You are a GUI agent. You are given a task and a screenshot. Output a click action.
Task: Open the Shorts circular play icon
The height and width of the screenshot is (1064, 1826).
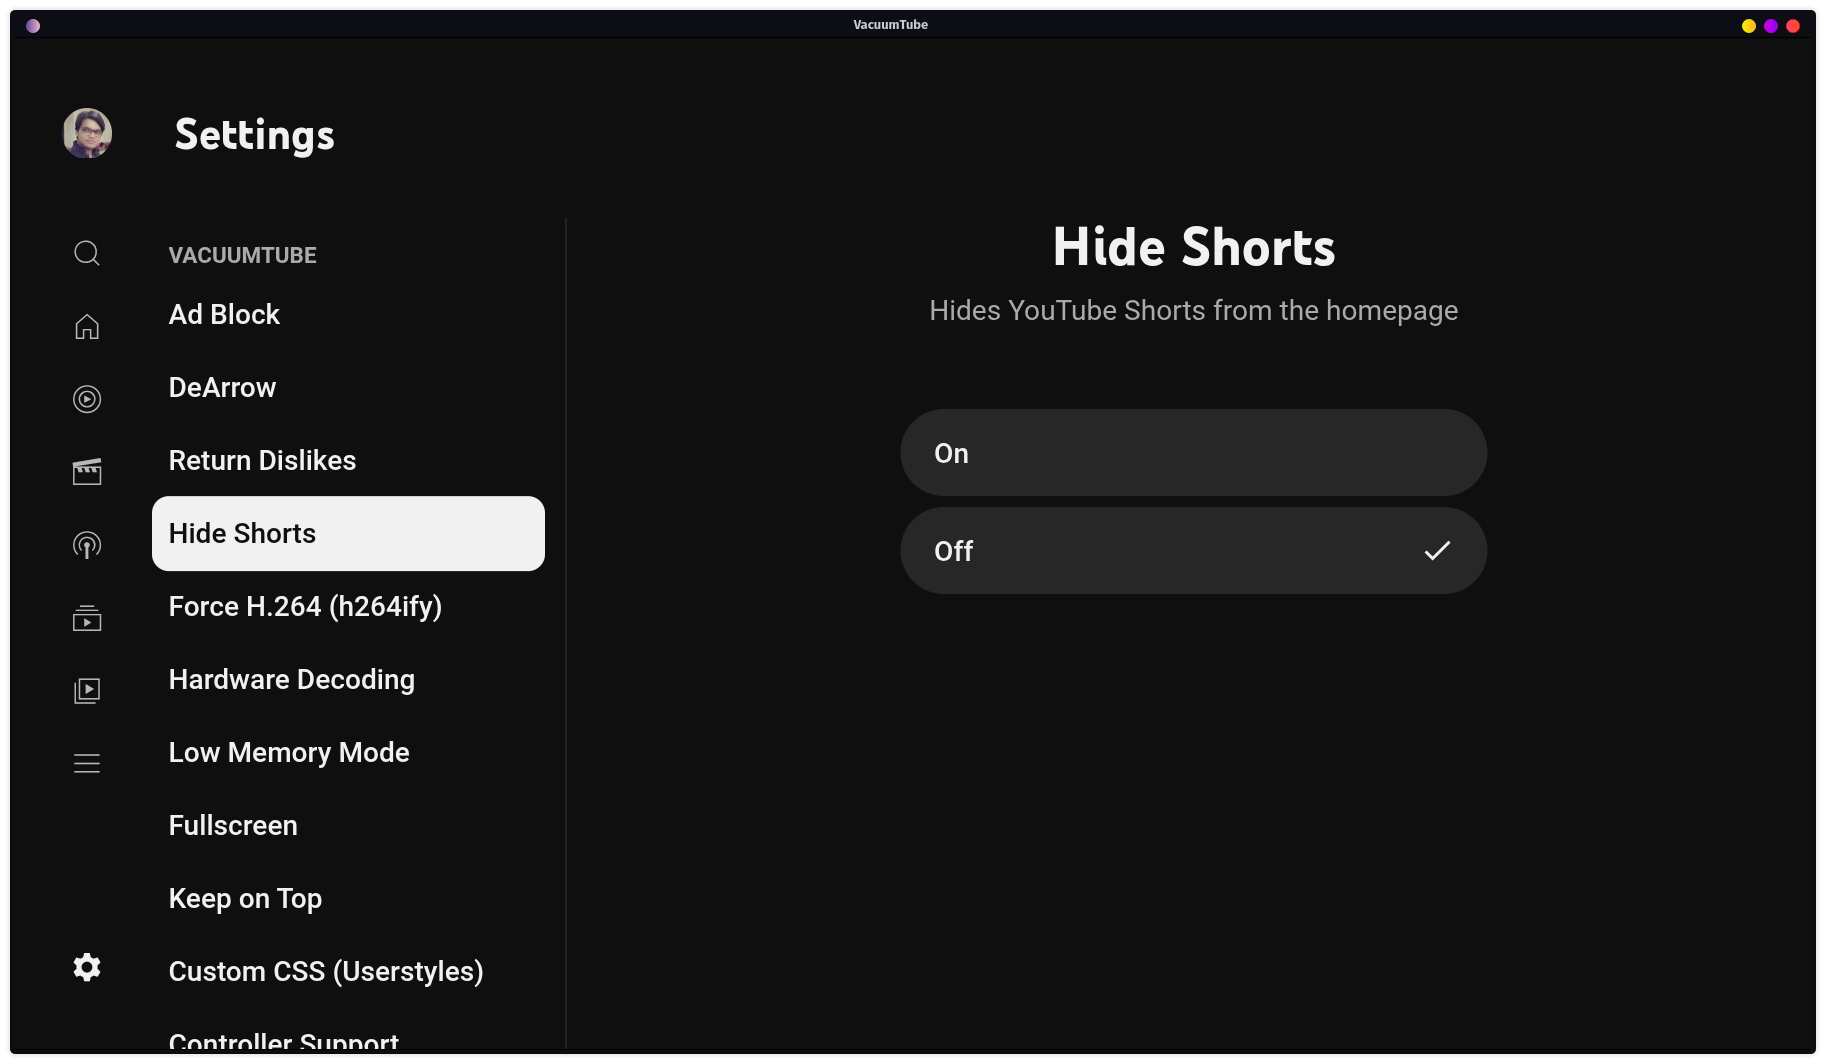pos(87,399)
